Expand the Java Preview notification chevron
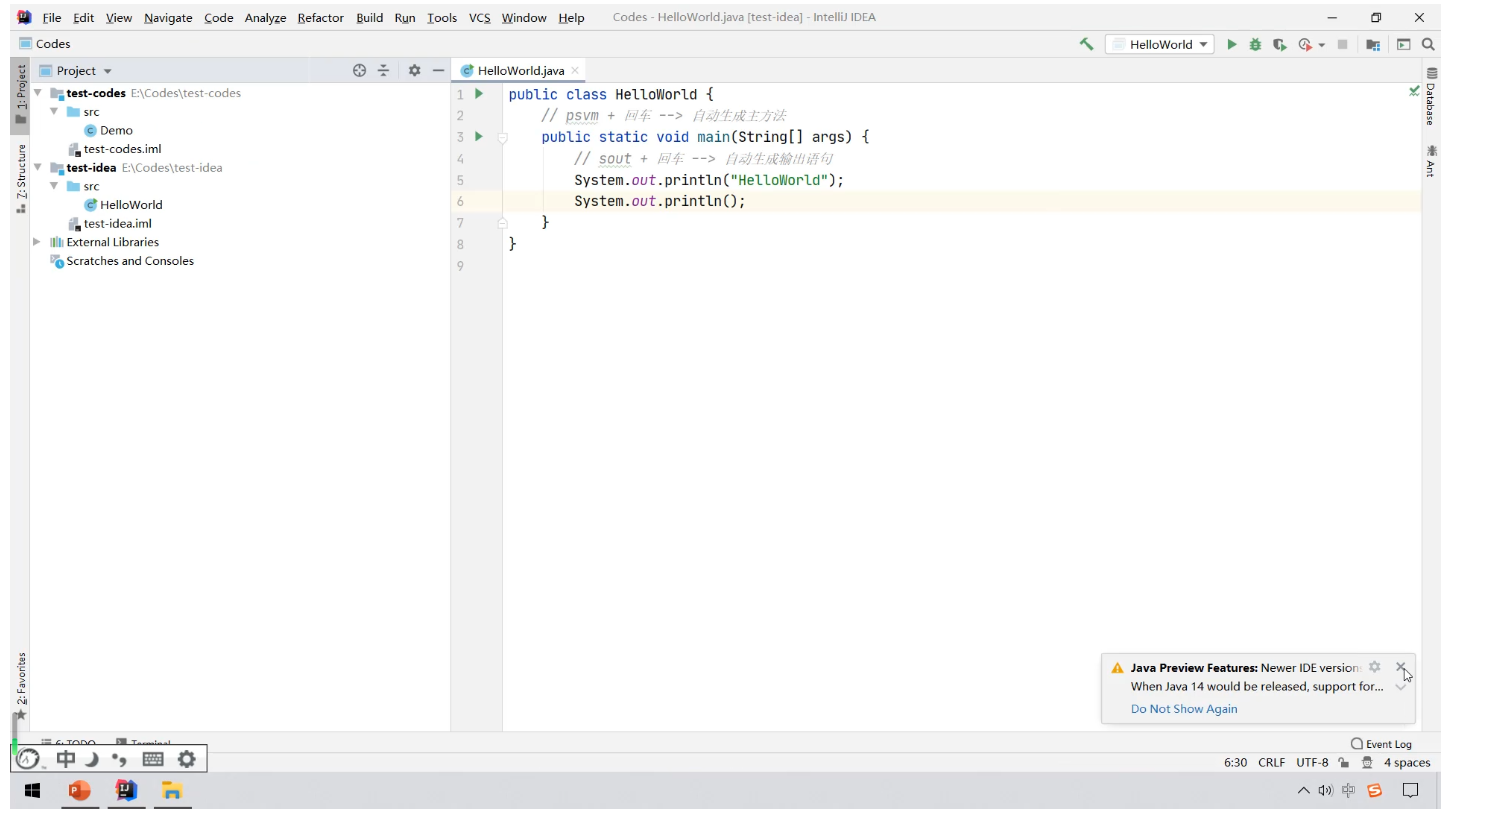This screenshot has width=1502, height=824. click(x=1400, y=687)
